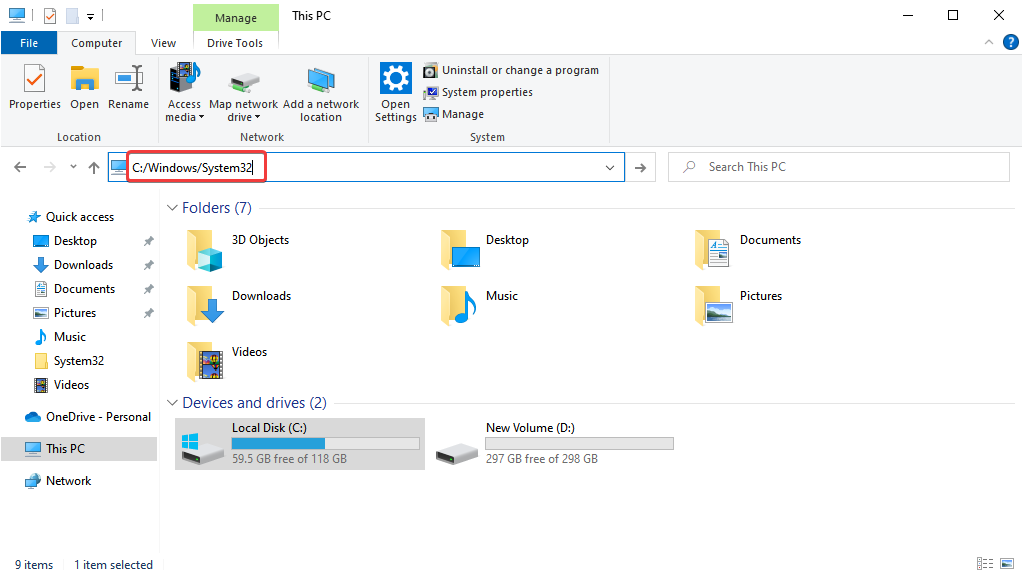The height and width of the screenshot is (577, 1023).
Task: Switch to the Computer tab
Action: (x=97, y=43)
